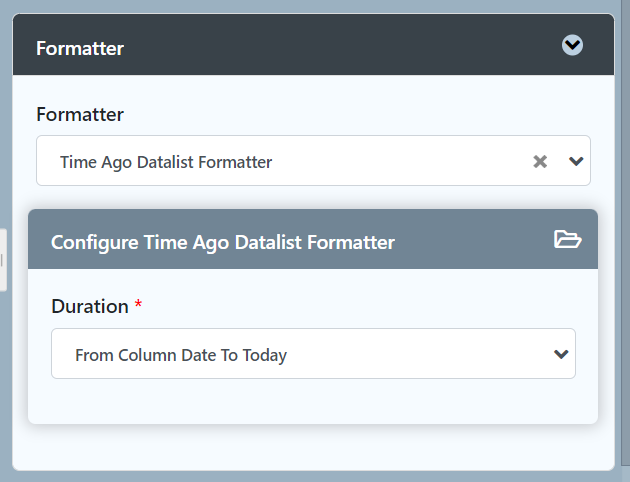The width and height of the screenshot is (630, 482).
Task: Open the folder icon in the Configure header
Action: 567,239
